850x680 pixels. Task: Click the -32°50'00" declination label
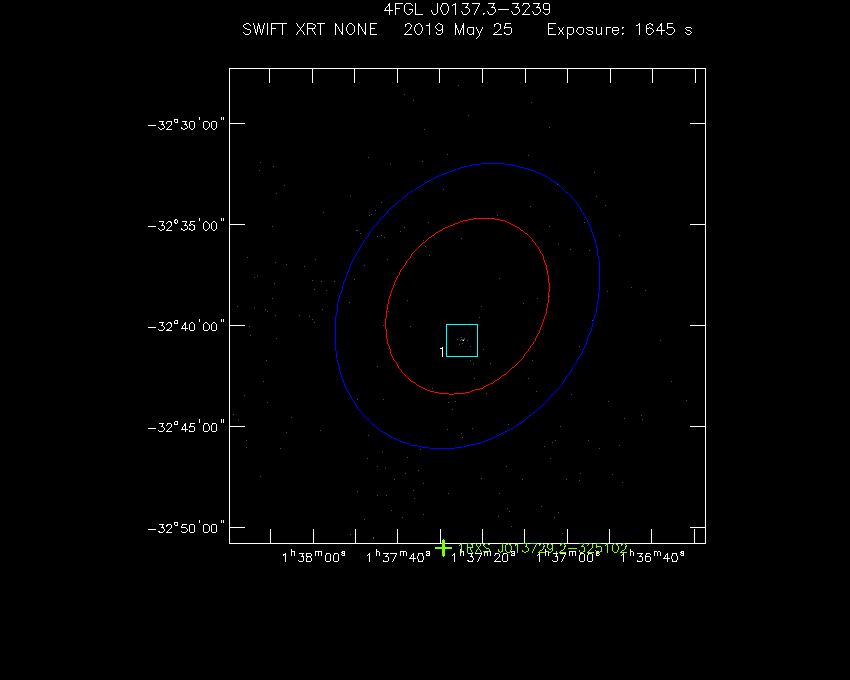(x=186, y=528)
